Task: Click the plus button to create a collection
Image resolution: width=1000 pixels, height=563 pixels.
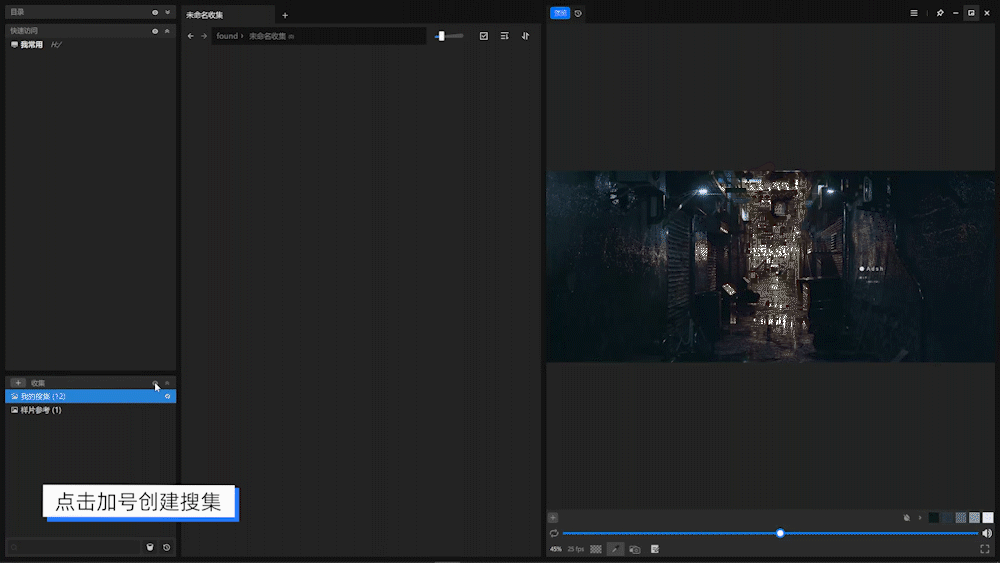Action: [x=18, y=383]
